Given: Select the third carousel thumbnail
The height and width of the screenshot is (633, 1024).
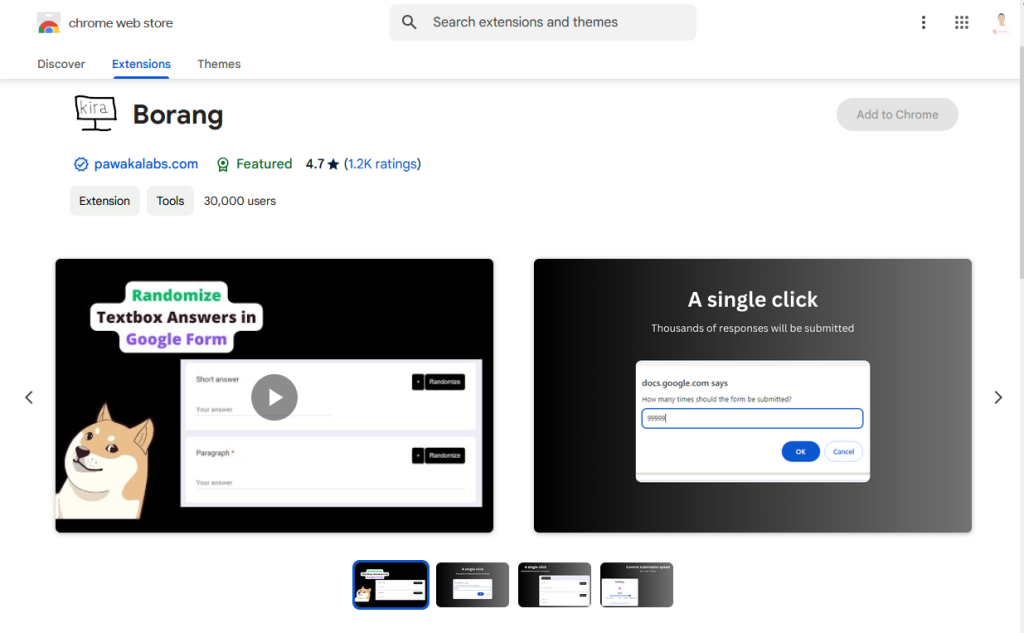Looking at the screenshot, I should coord(554,585).
